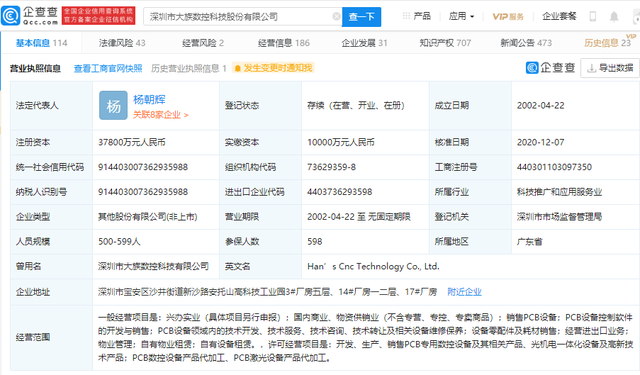Open the mobile phone app icon

[x=593, y=16]
